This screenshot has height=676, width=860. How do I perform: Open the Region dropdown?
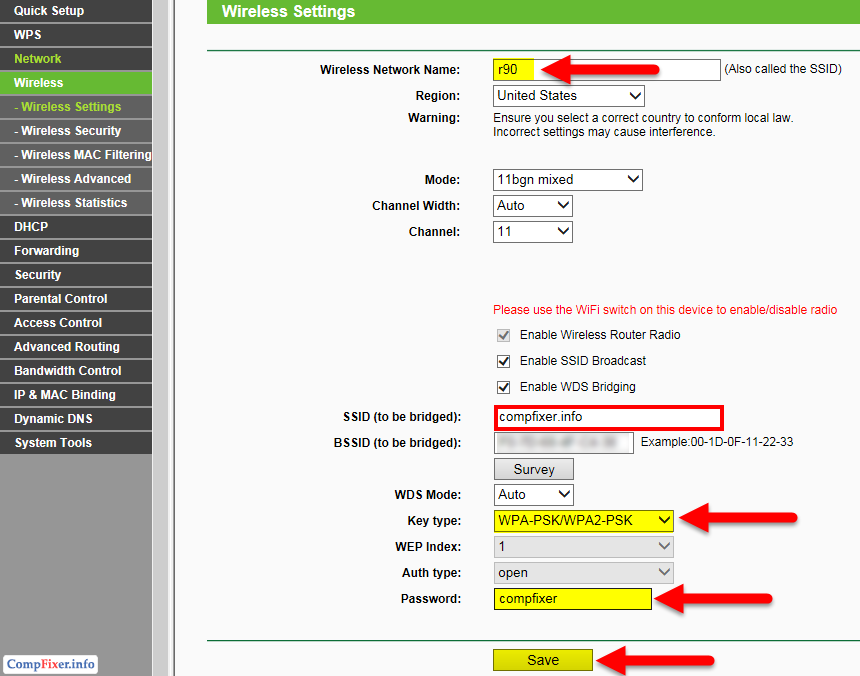(x=569, y=96)
